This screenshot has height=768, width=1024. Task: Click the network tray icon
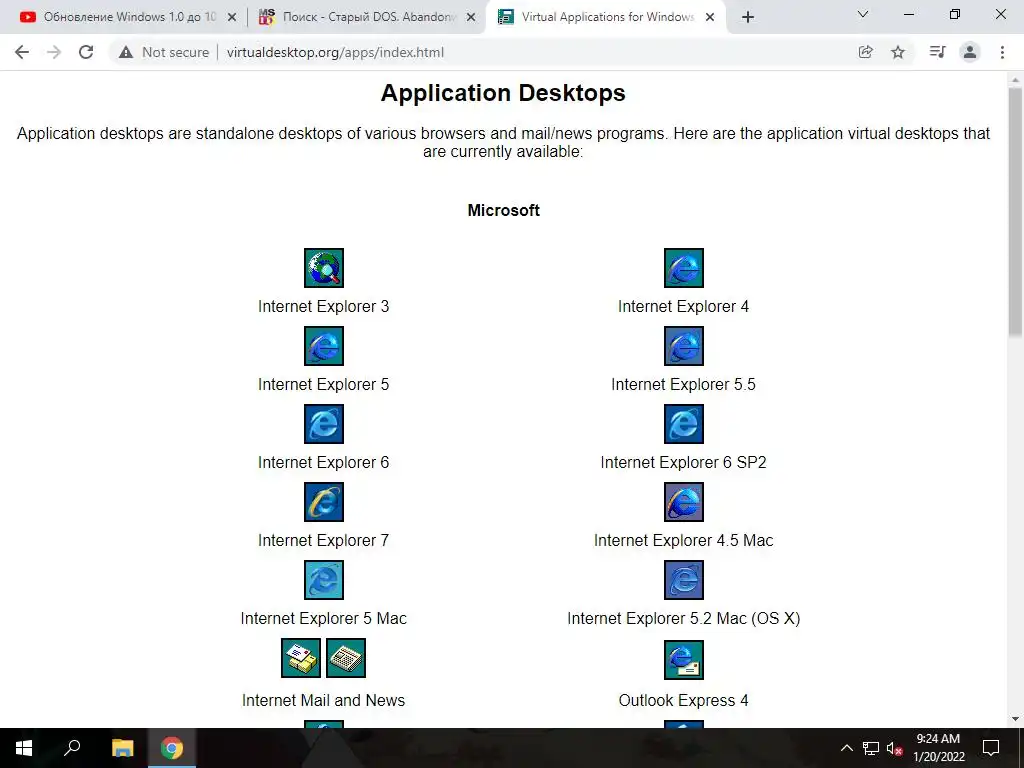pyautogui.click(x=871, y=748)
